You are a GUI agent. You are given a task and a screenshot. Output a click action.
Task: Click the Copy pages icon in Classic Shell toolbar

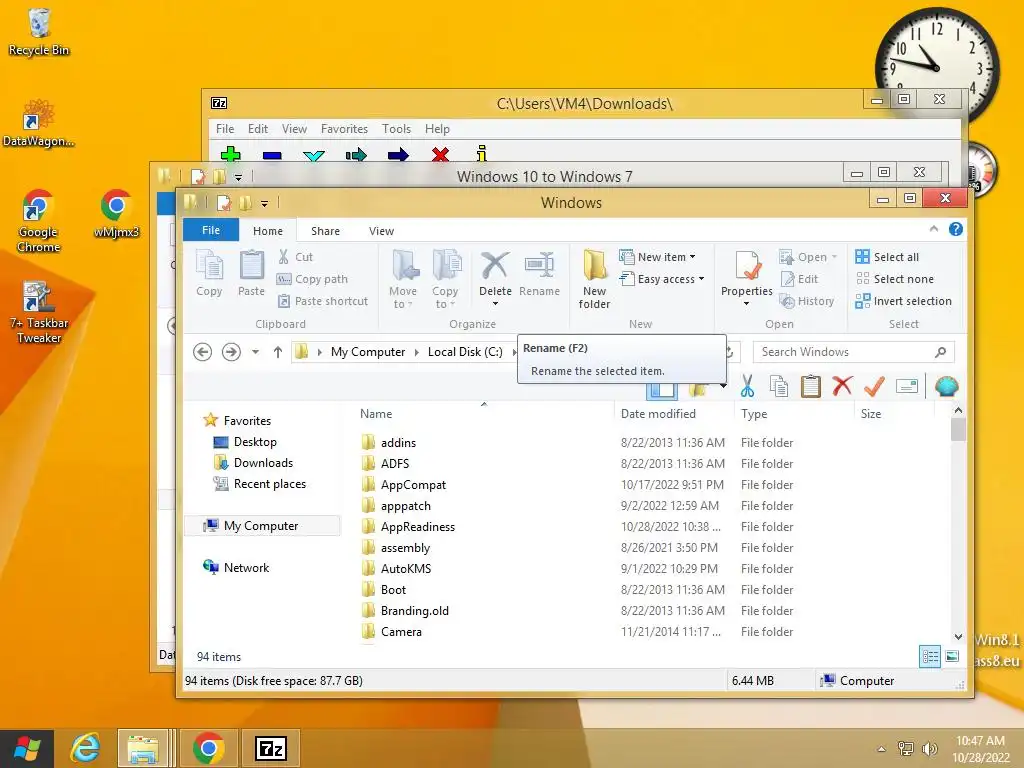pos(778,386)
